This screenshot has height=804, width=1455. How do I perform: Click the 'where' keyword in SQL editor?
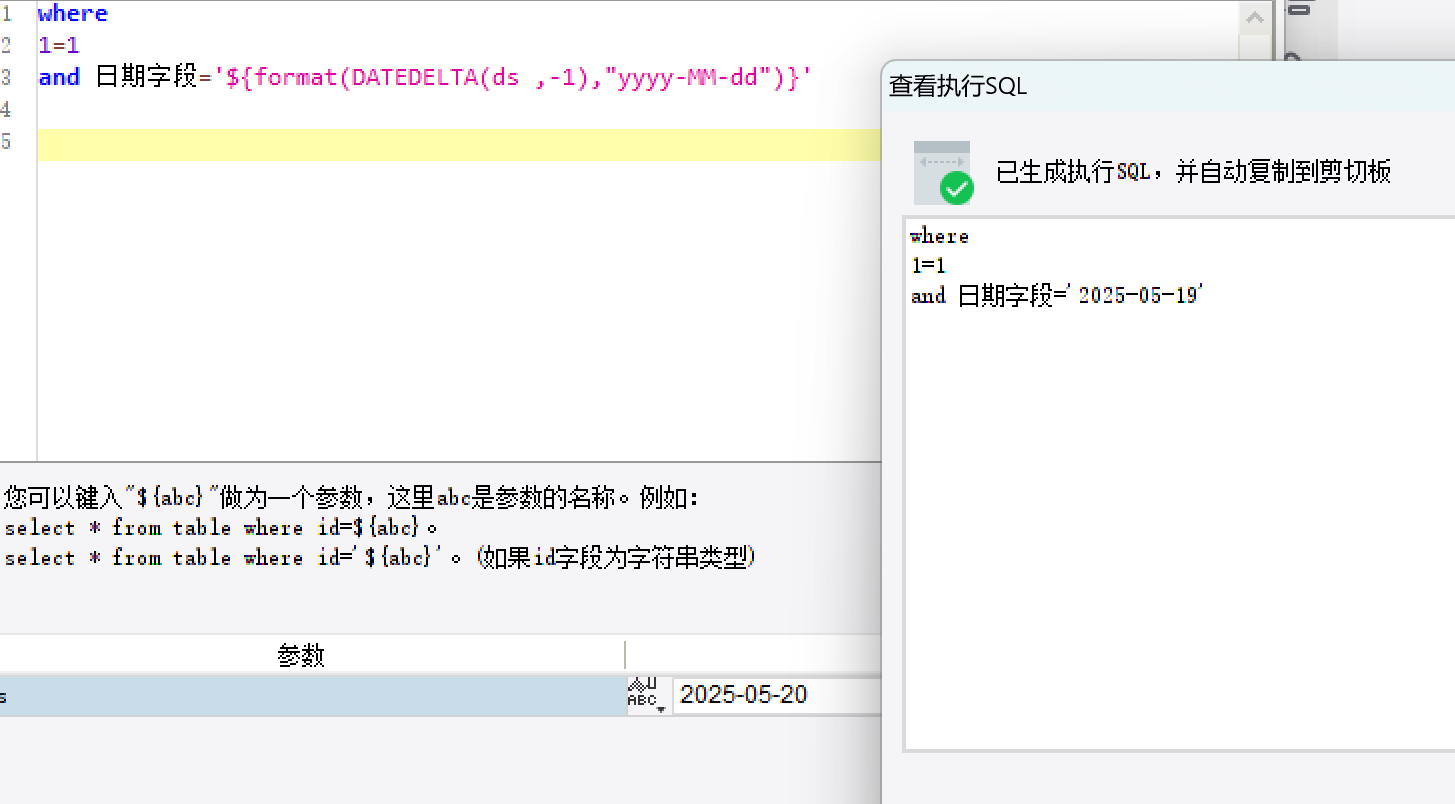point(72,14)
